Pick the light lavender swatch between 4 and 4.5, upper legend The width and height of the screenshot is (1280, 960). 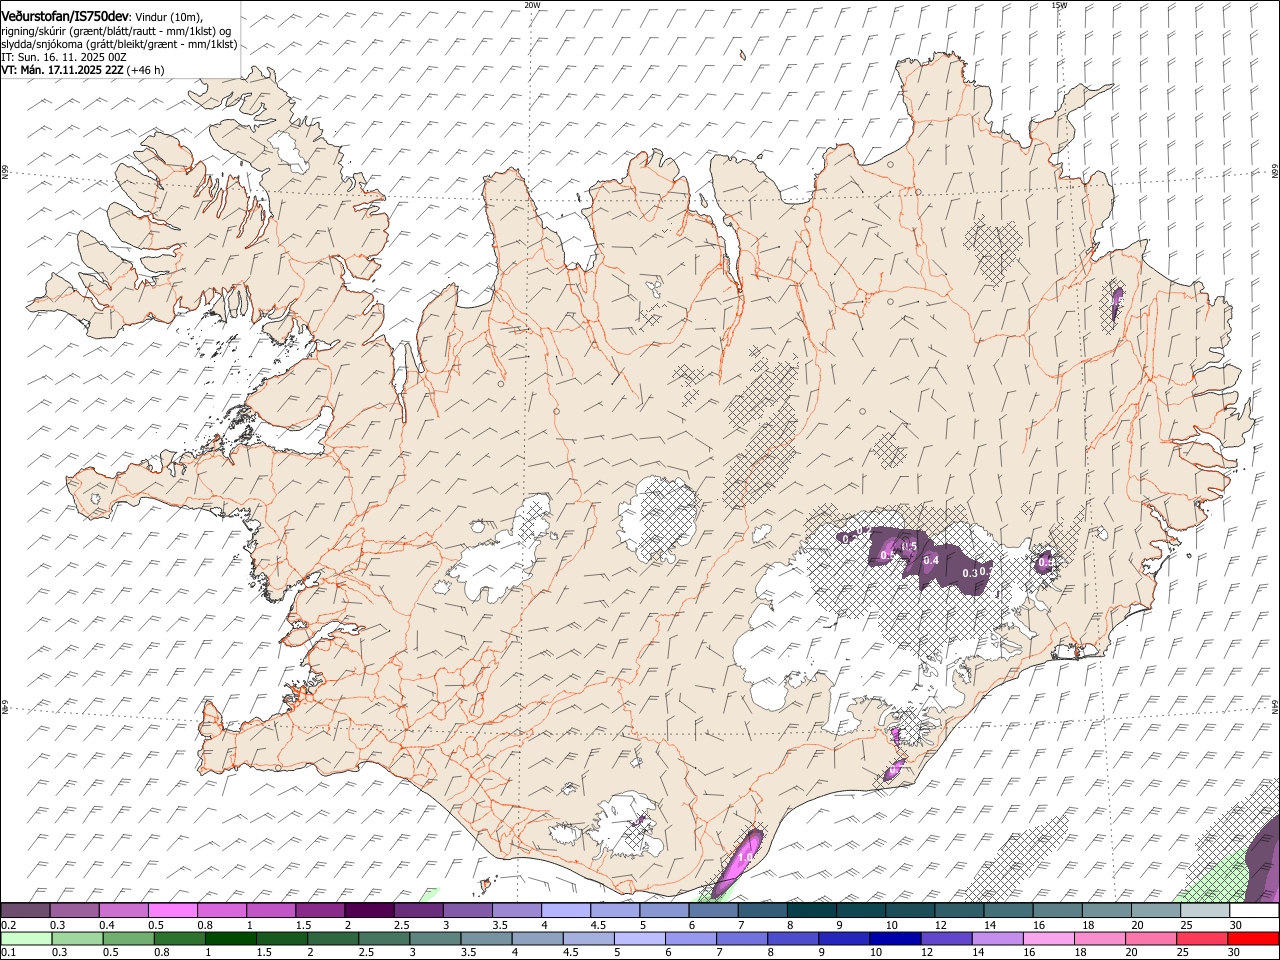pos(565,911)
